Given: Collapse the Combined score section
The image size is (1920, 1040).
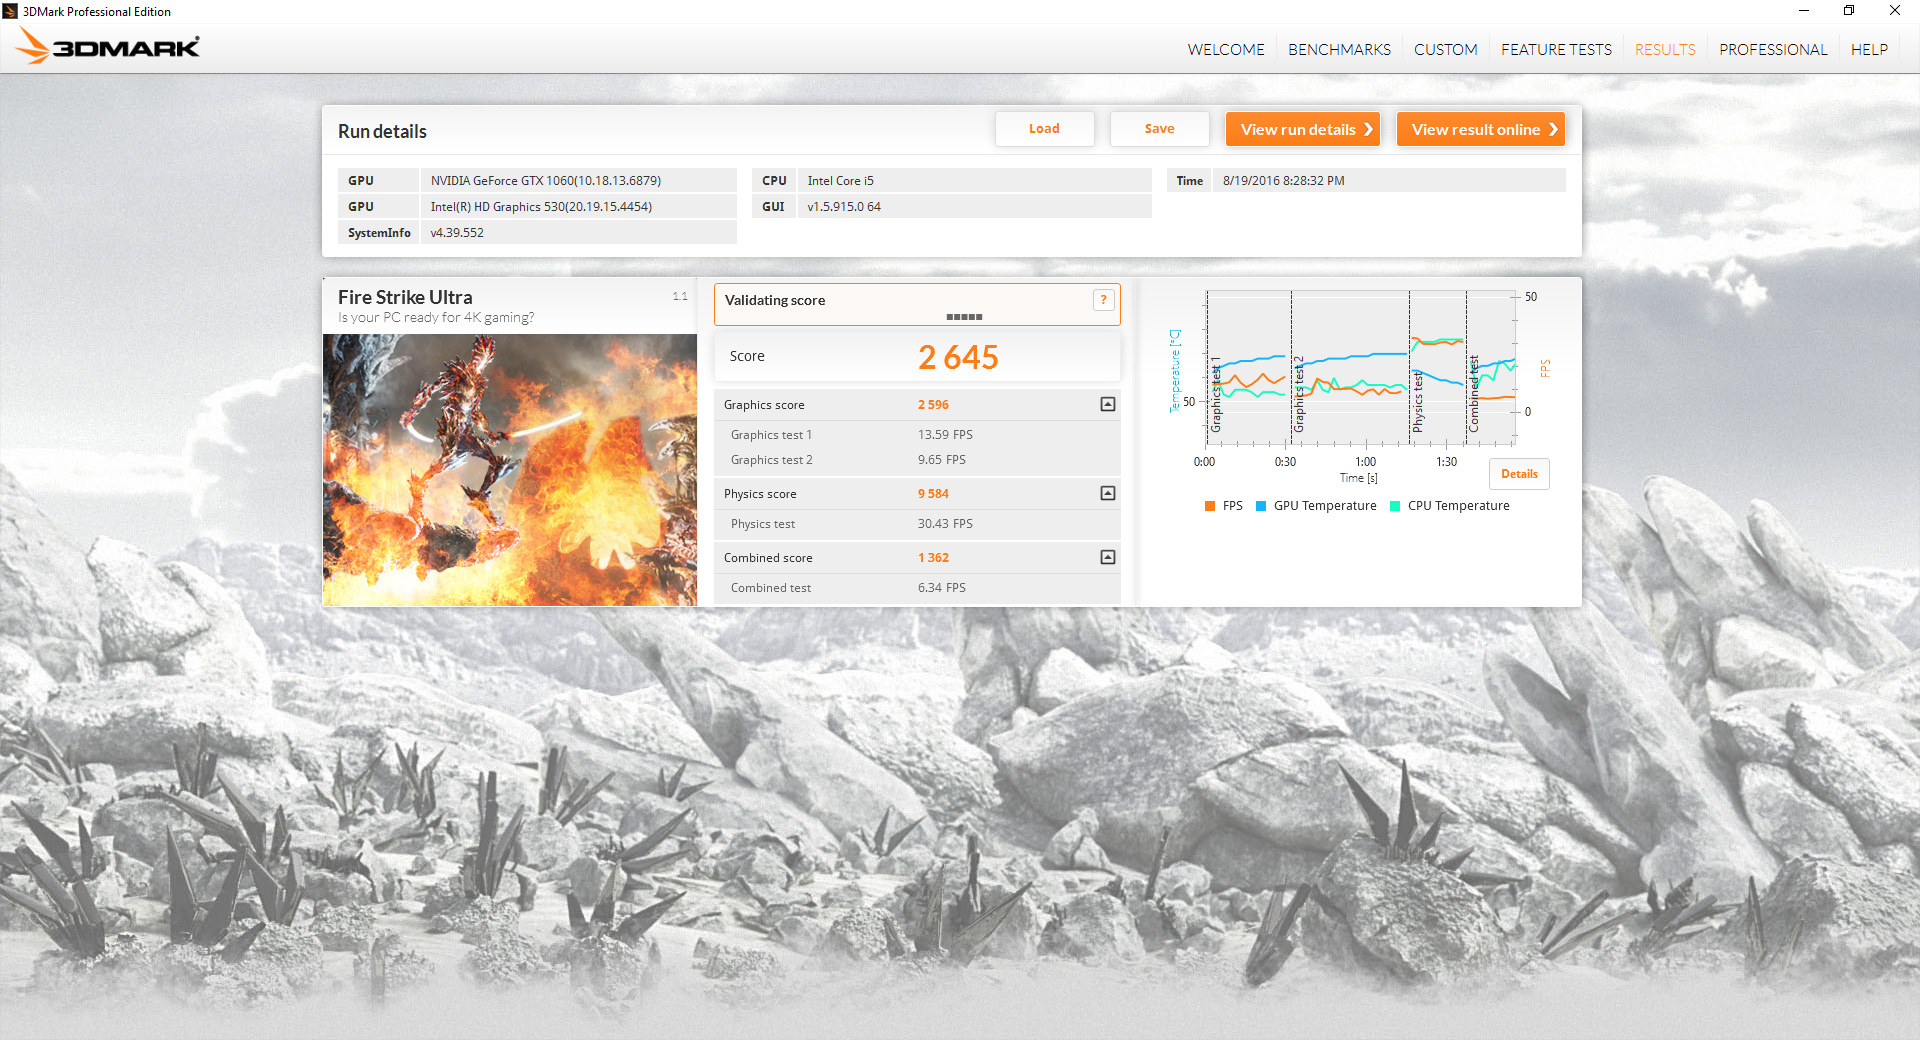Looking at the screenshot, I should (1107, 557).
